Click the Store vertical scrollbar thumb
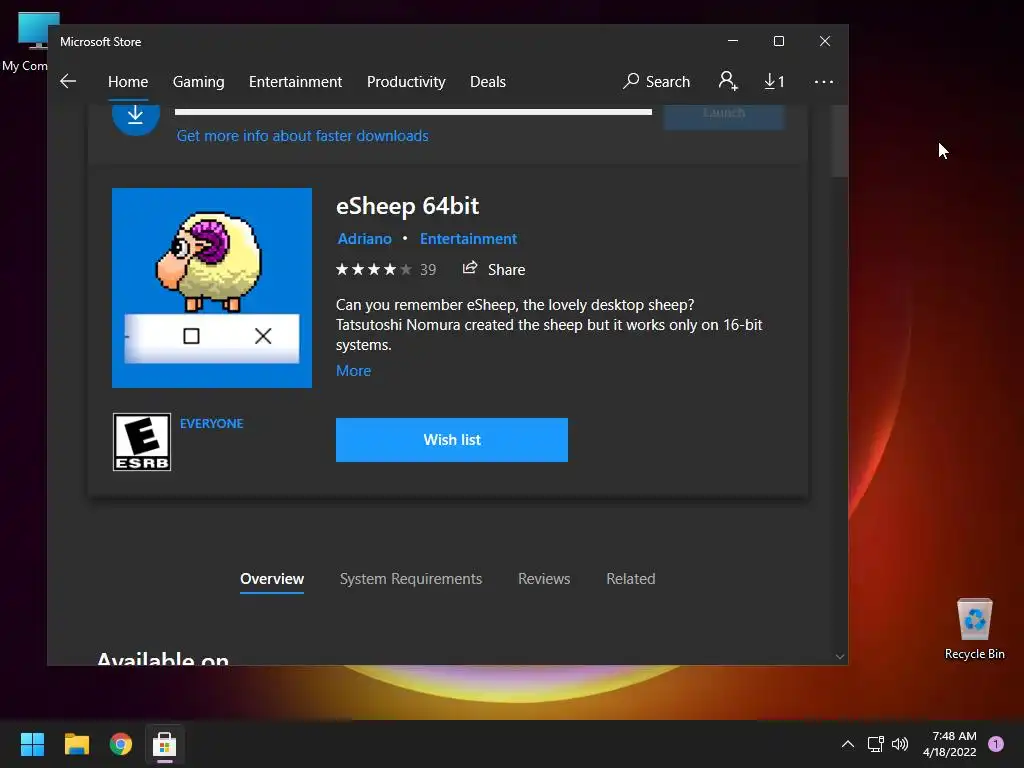This screenshot has height=768, width=1024. [x=840, y=140]
